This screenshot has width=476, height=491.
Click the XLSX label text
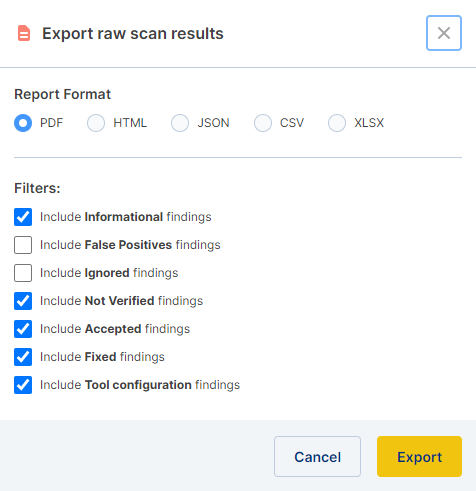(369, 123)
